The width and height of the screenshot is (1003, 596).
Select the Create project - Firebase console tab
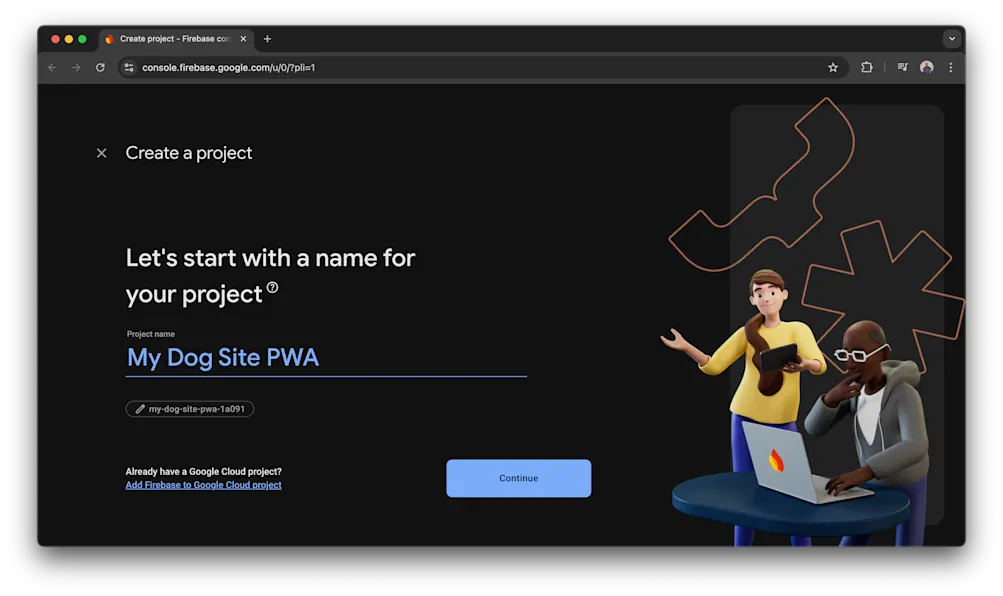click(175, 39)
